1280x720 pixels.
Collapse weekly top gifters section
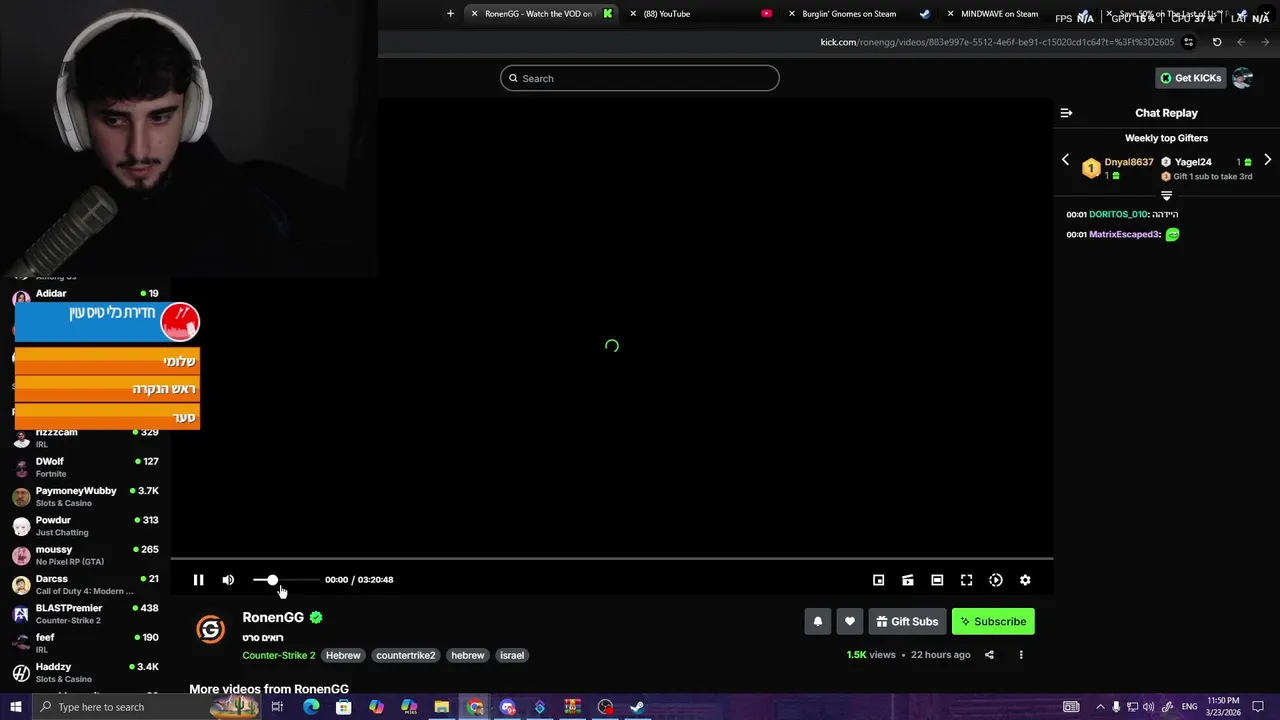[1166, 195]
